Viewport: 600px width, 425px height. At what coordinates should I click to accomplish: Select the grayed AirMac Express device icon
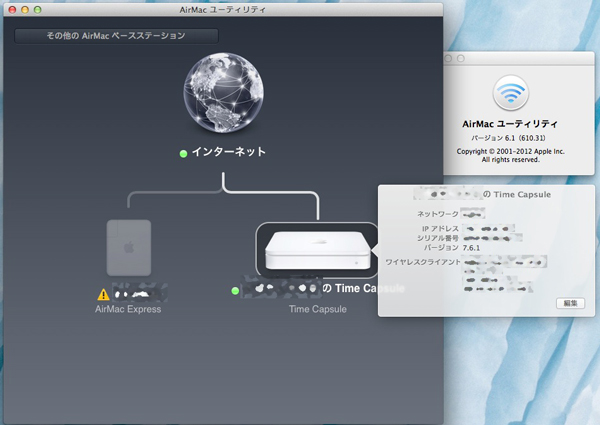pyautogui.click(x=129, y=248)
